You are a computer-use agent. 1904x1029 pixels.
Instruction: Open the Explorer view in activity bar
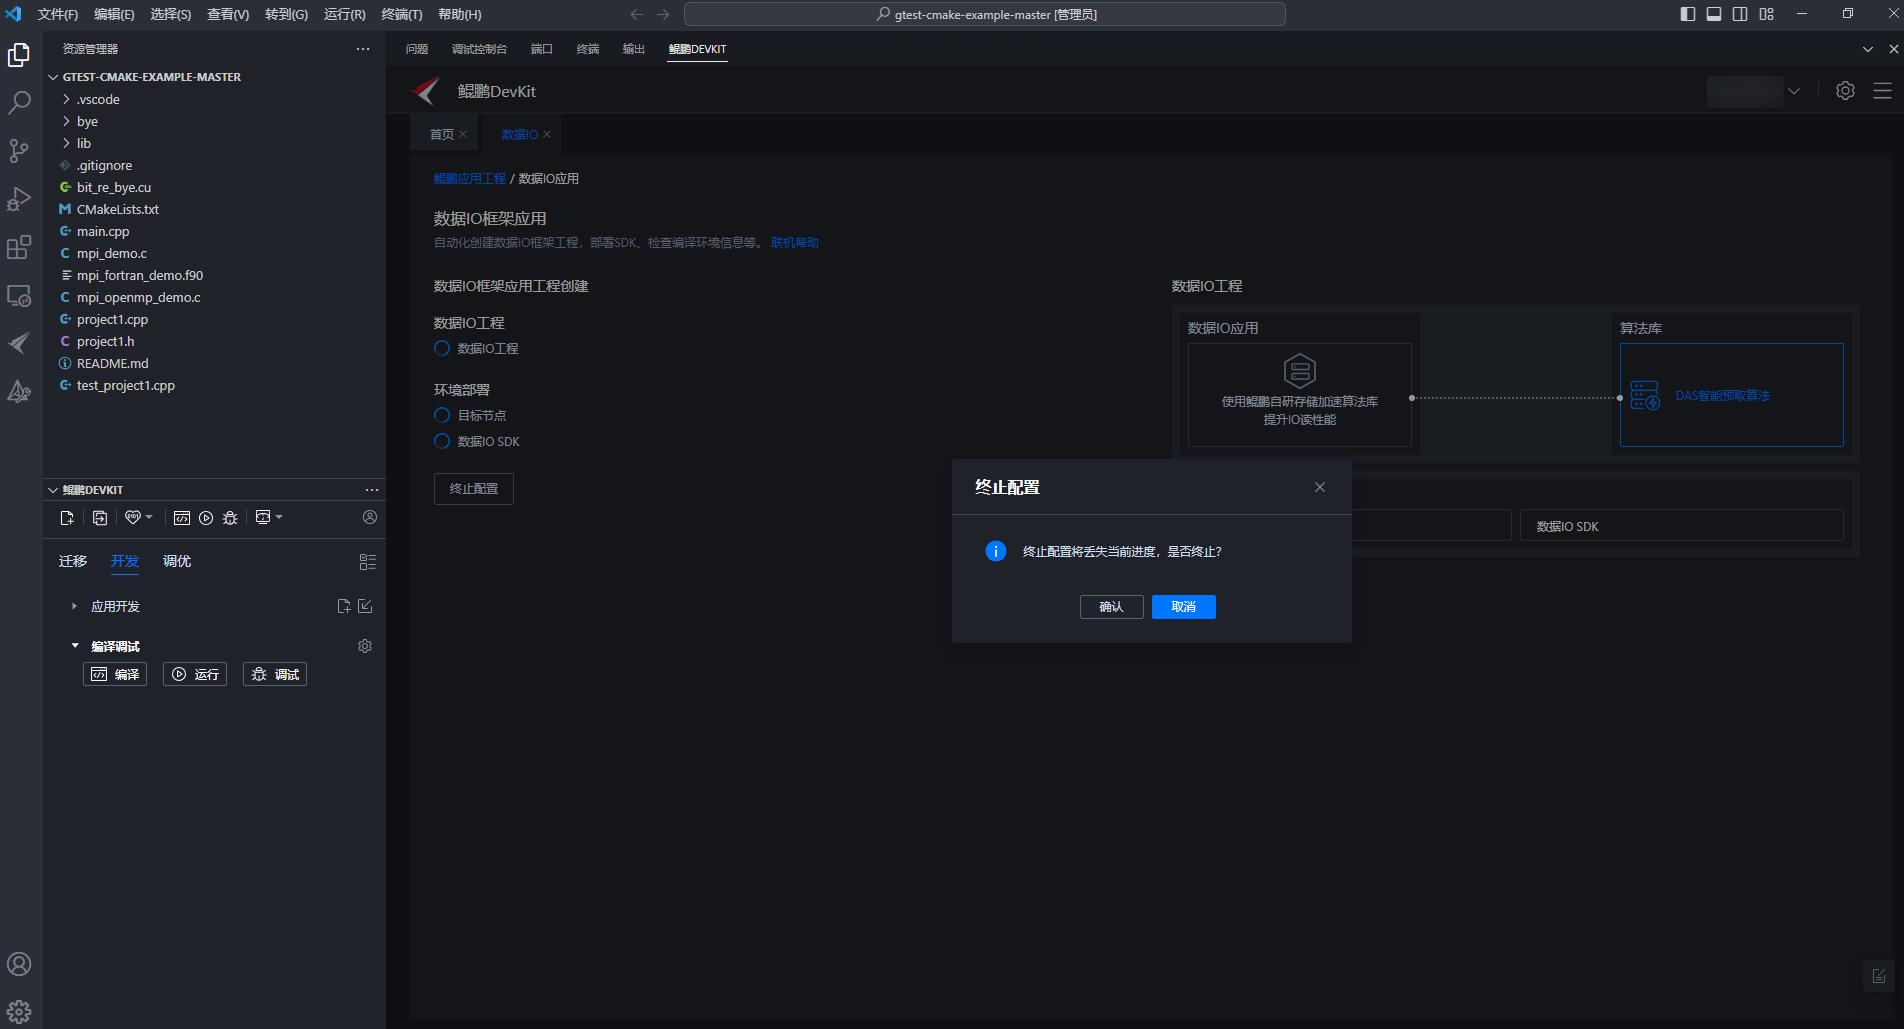19,55
